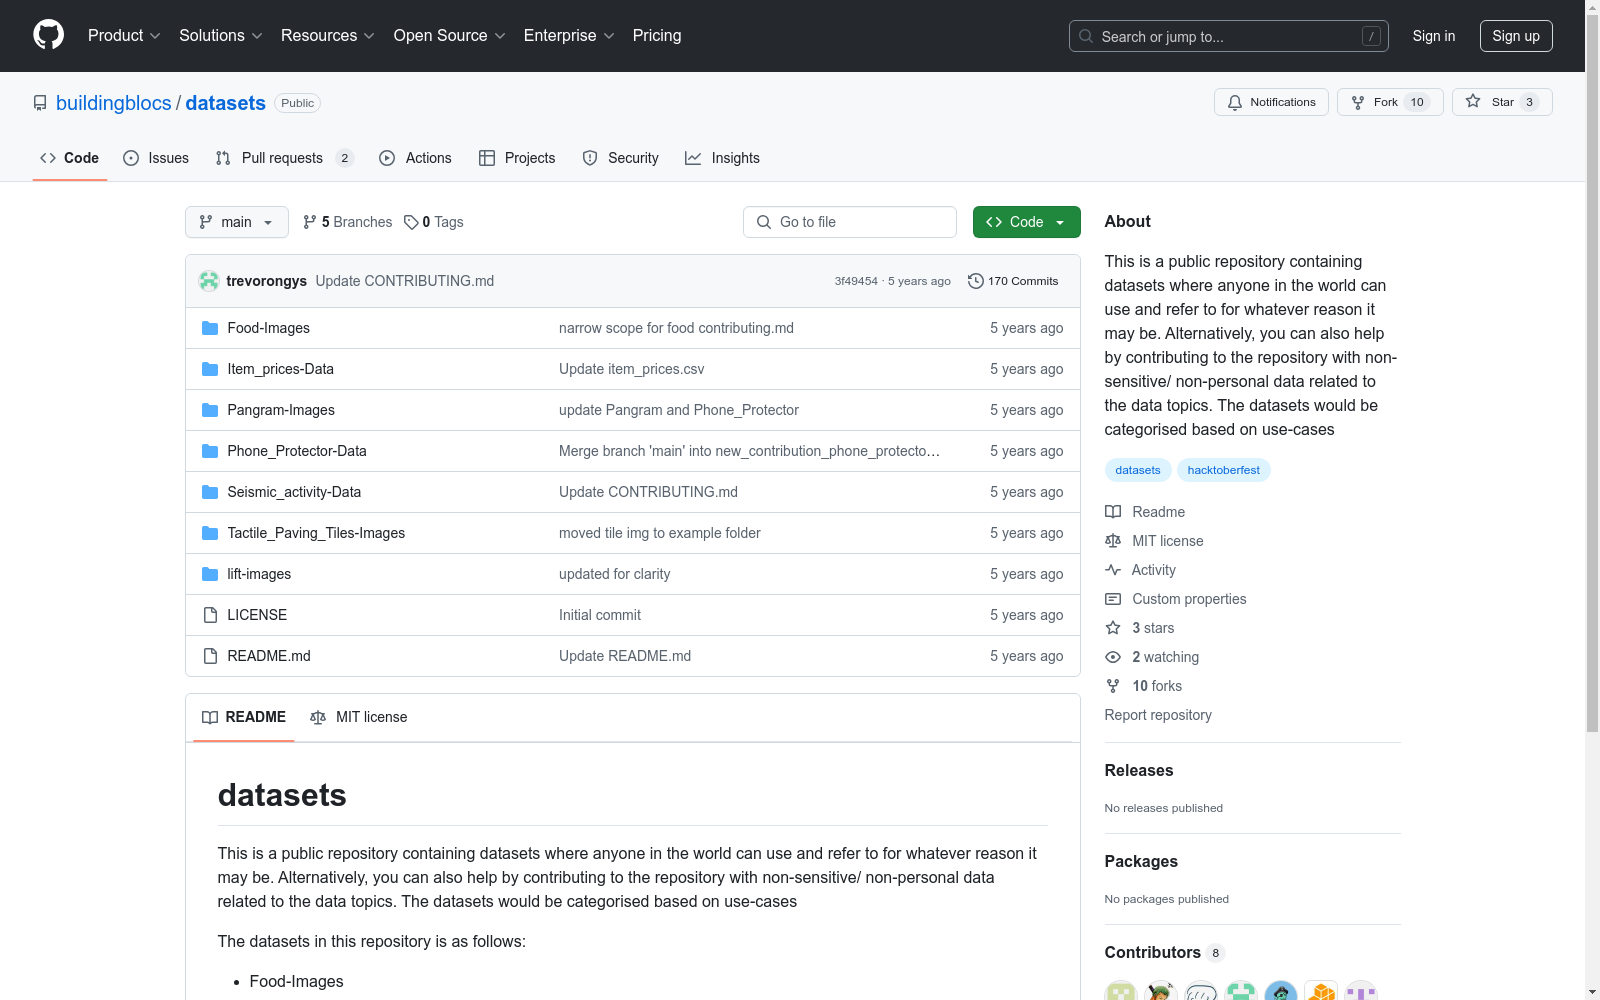1600x1000 pixels.
Task: Click the lift-images folder icon
Action: (210, 574)
